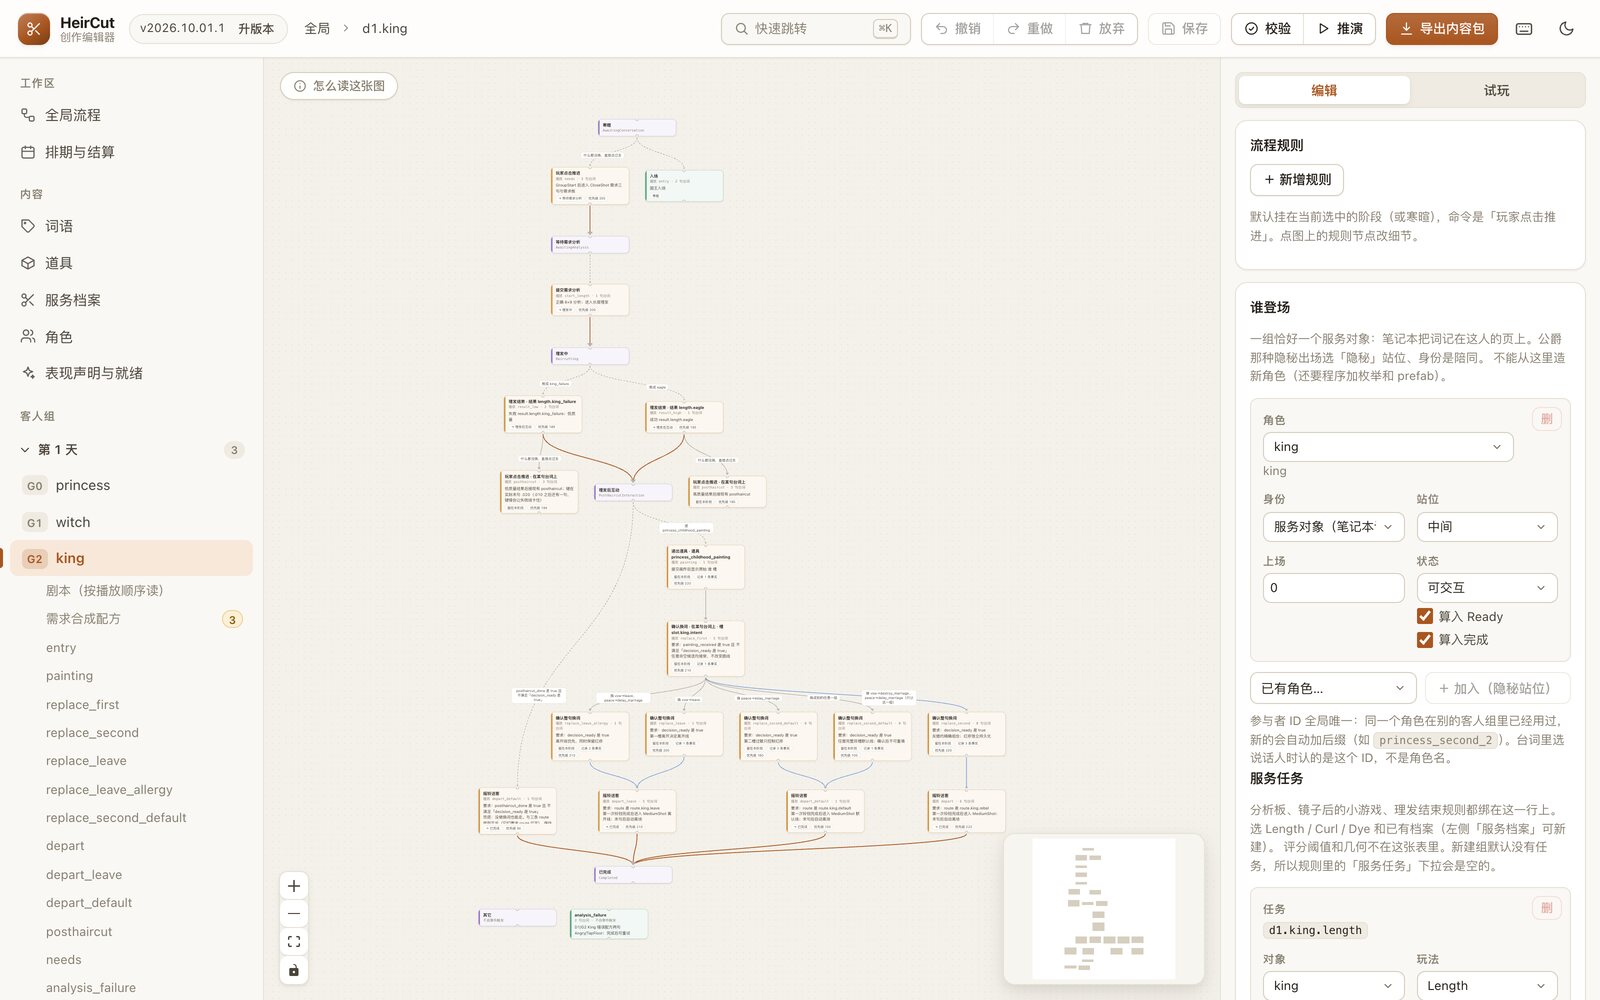This screenshot has width=1600, height=1000.
Task: Fit the graph to view
Action: [294, 942]
